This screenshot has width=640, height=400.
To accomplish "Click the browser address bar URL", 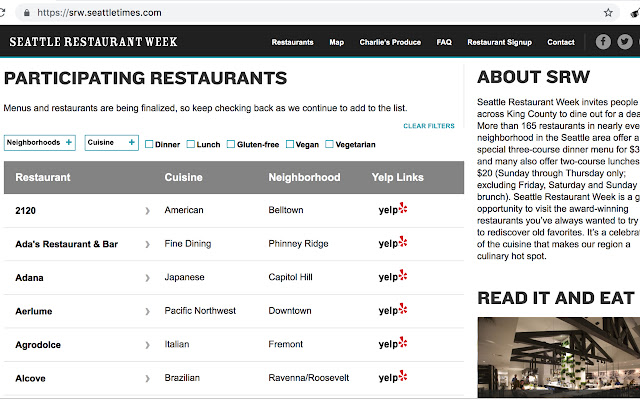I will 99,13.
